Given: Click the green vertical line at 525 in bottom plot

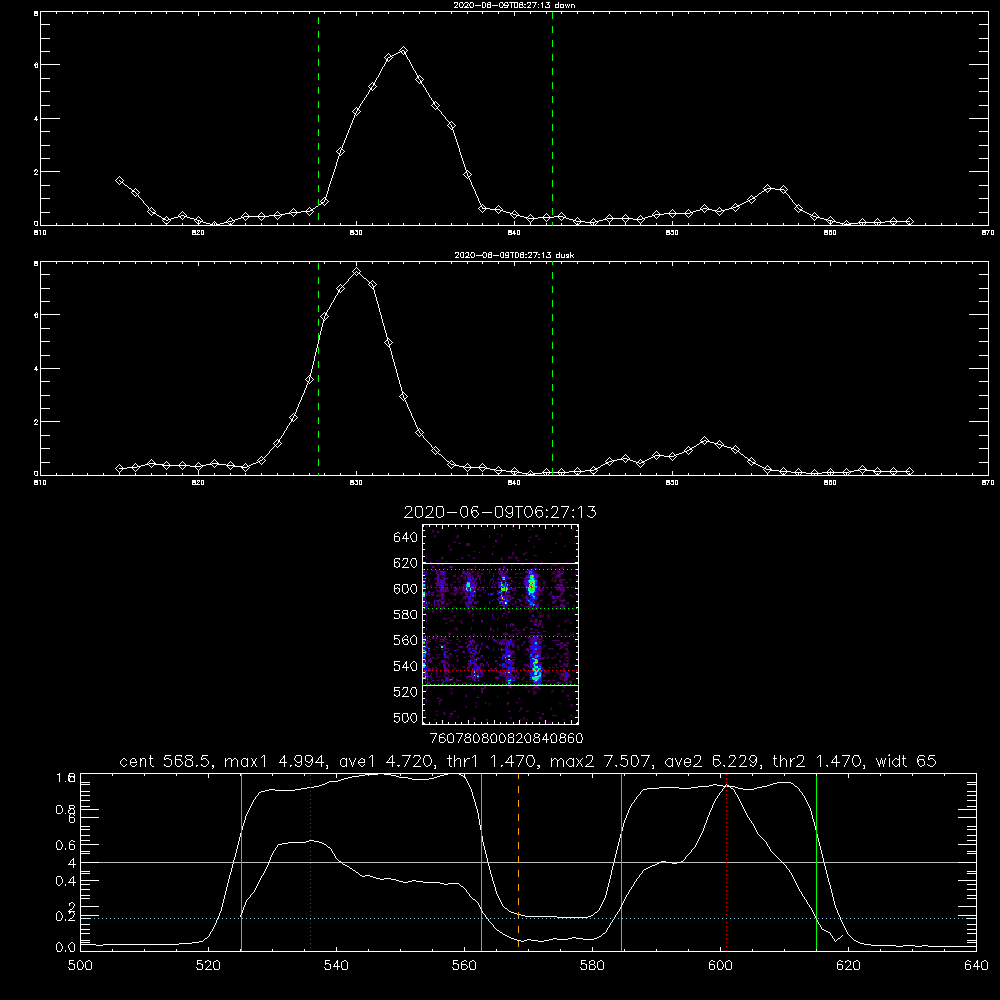Looking at the screenshot, I should point(241,862).
